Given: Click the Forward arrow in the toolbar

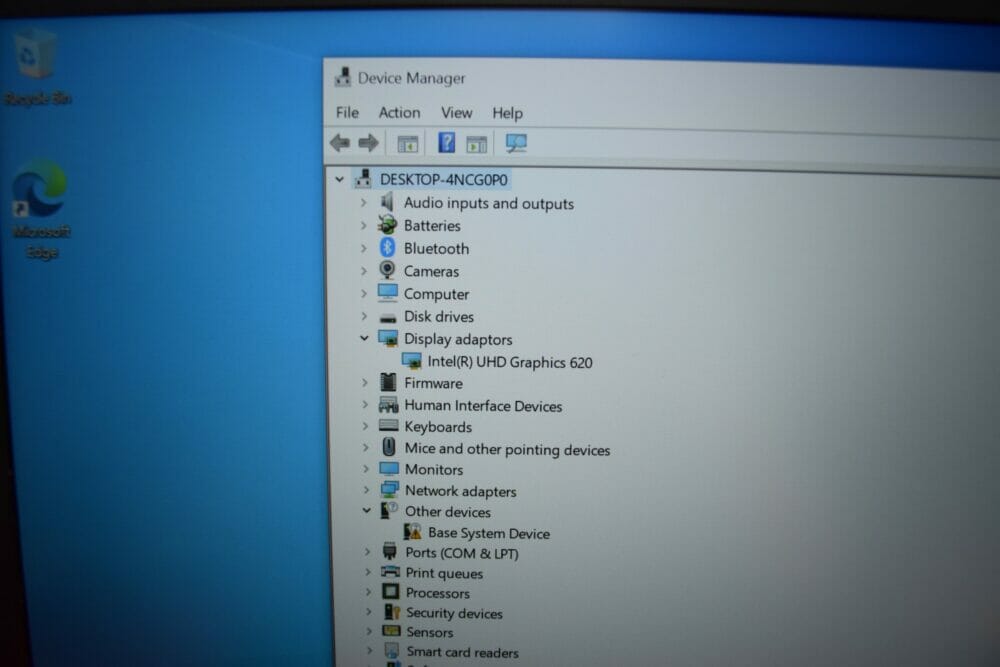Looking at the screenshot, I should click(x=368, y=143).
